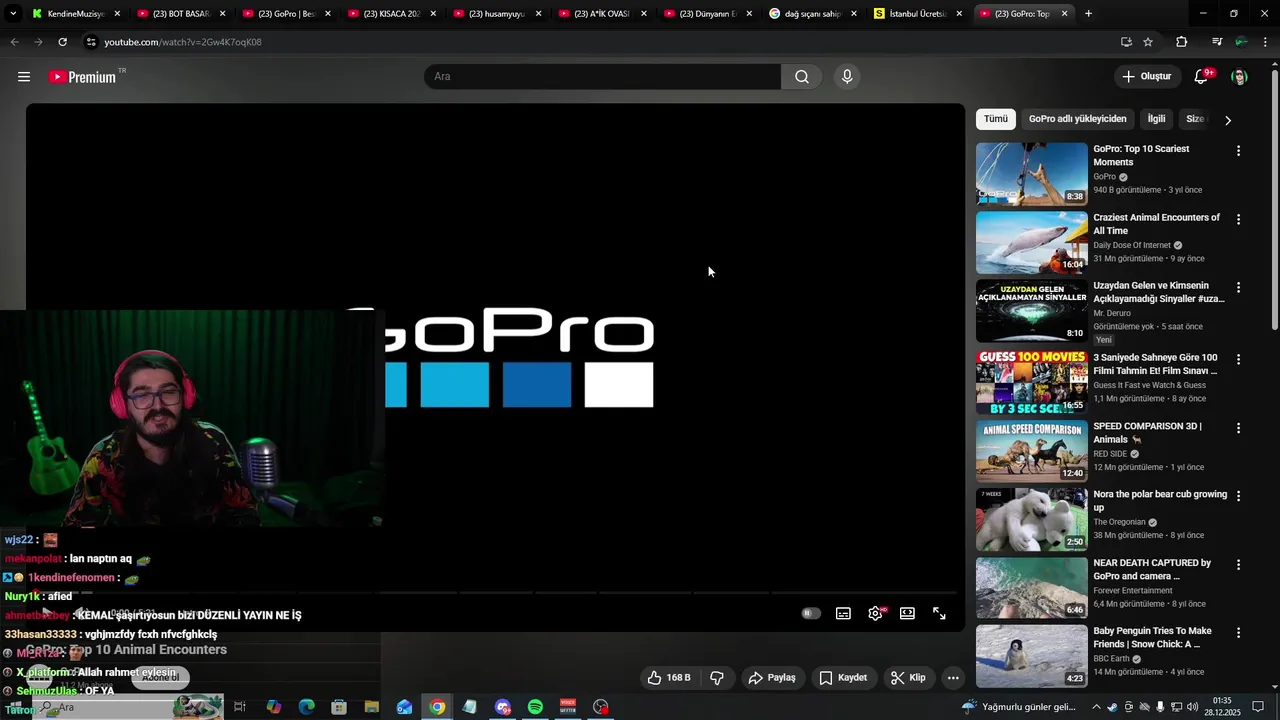Focus the Ara search field
1280x720 pixels.
[603, 77]
